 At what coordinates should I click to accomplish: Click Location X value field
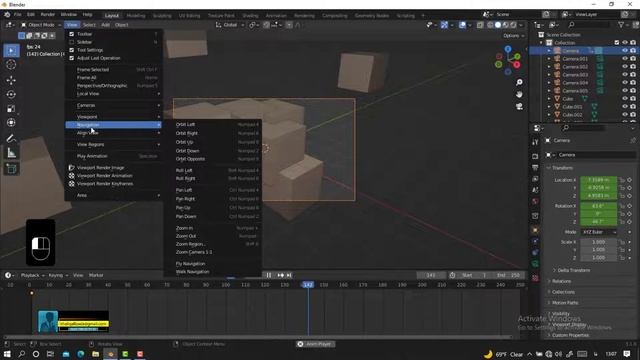(598, 180)
